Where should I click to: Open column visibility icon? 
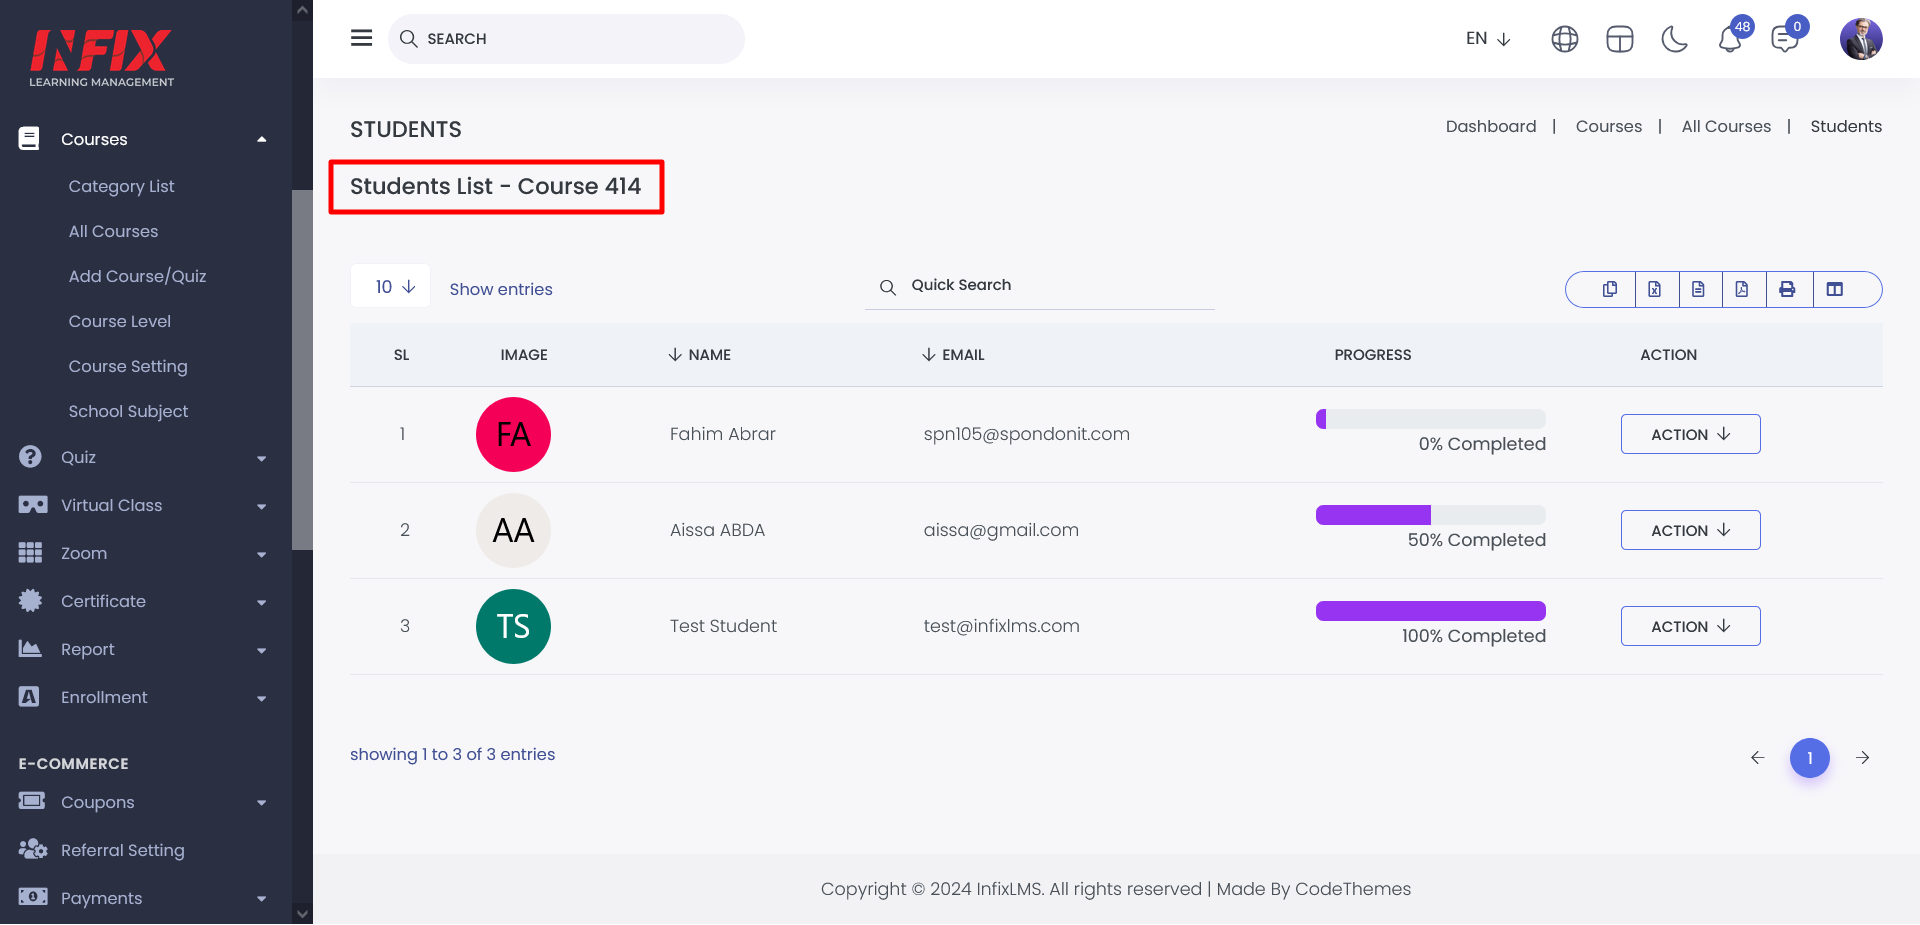1835,289
